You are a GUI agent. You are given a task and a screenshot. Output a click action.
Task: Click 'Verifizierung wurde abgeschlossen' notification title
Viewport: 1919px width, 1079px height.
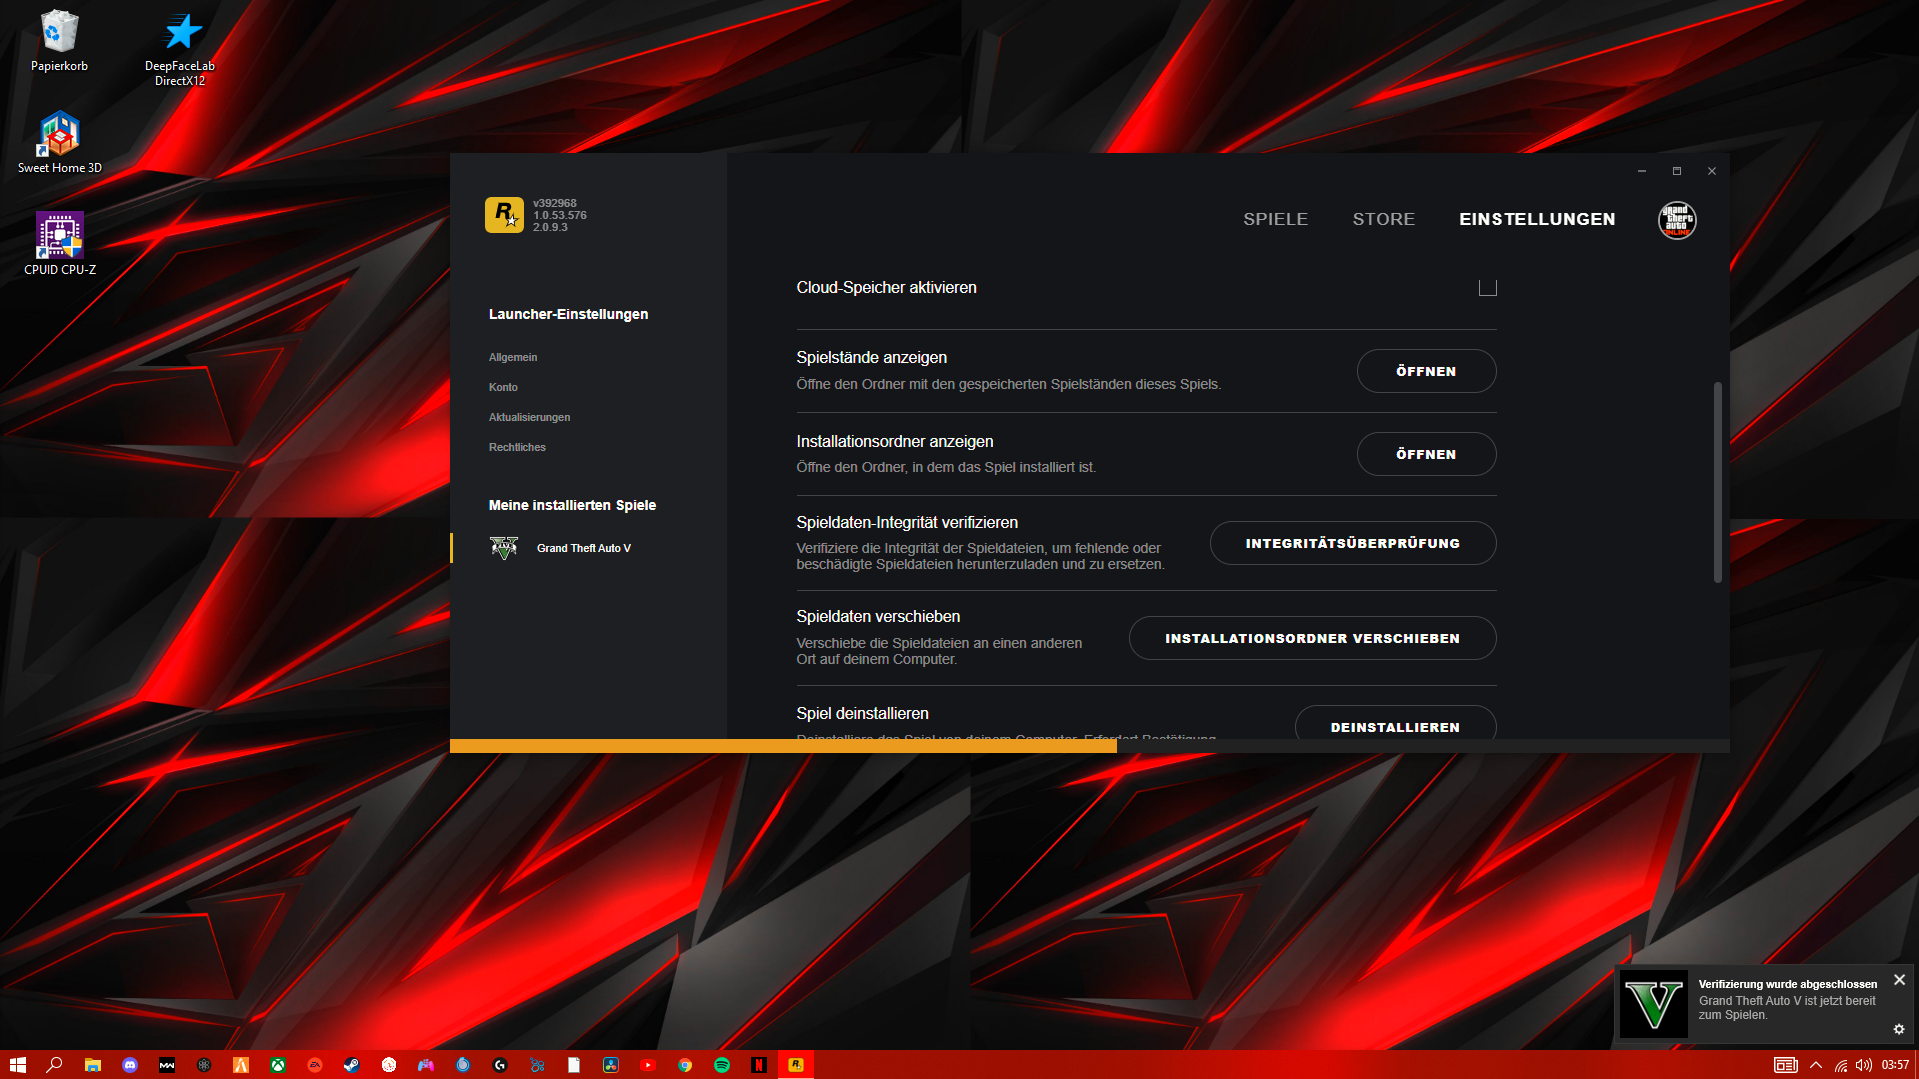click(x=1788, y=984)
